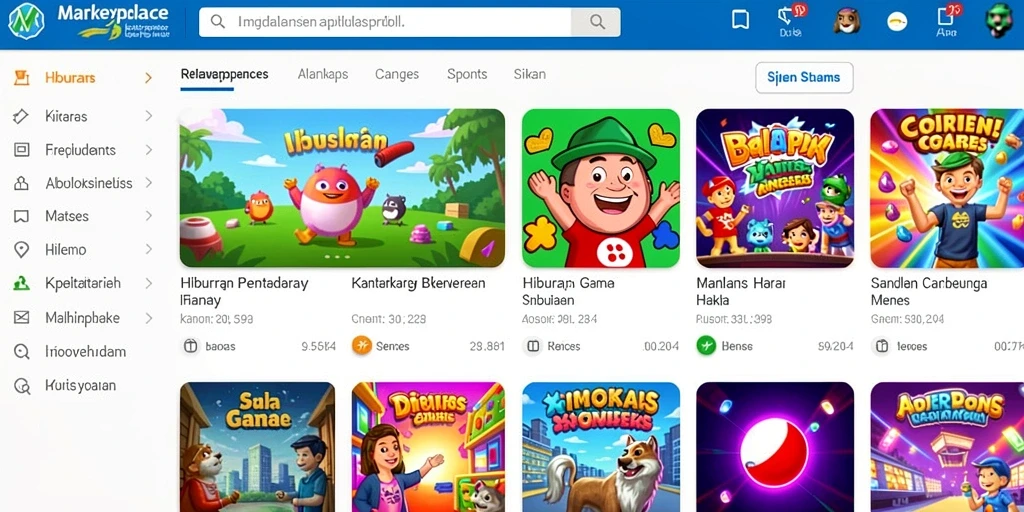Open the Kurtsyoaran sidebar link
This screenshot has width=1024, height=512.
click(x=80, y=385)
